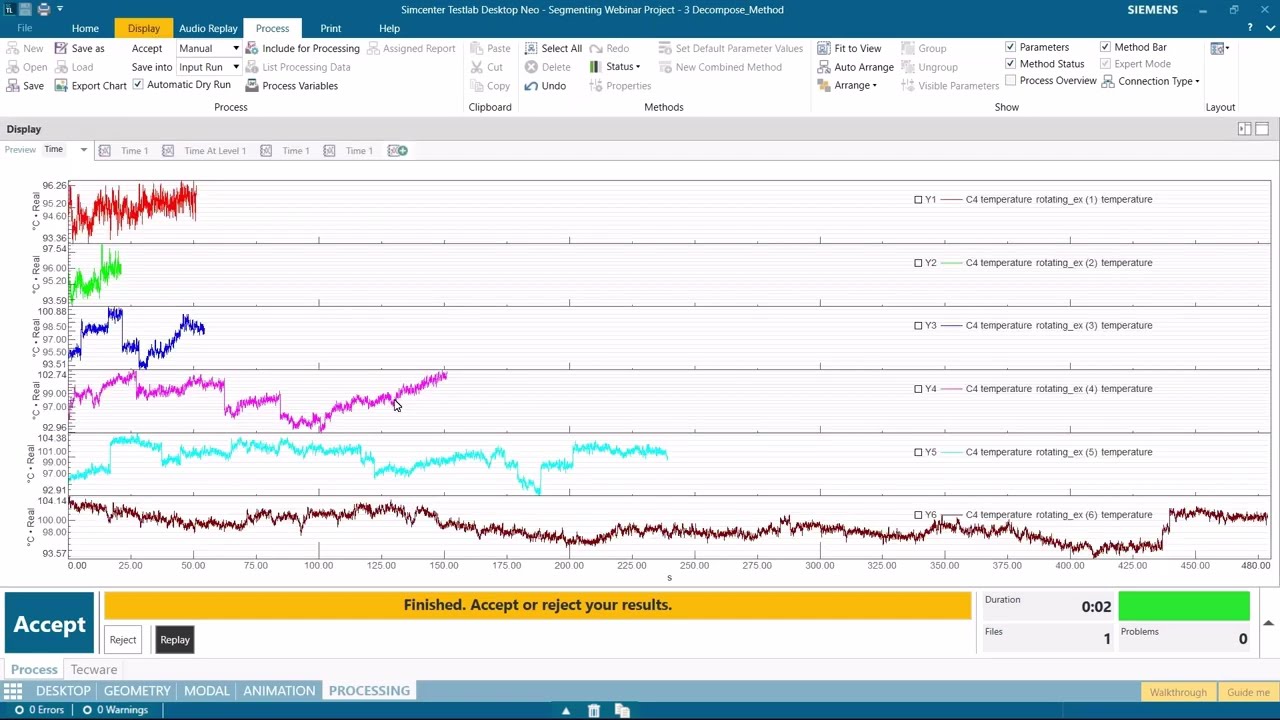The height and width of the screenshot is (720, 1280).
Task: Click the 0 Warnings status indicator
Action: (x=115, y=710)
